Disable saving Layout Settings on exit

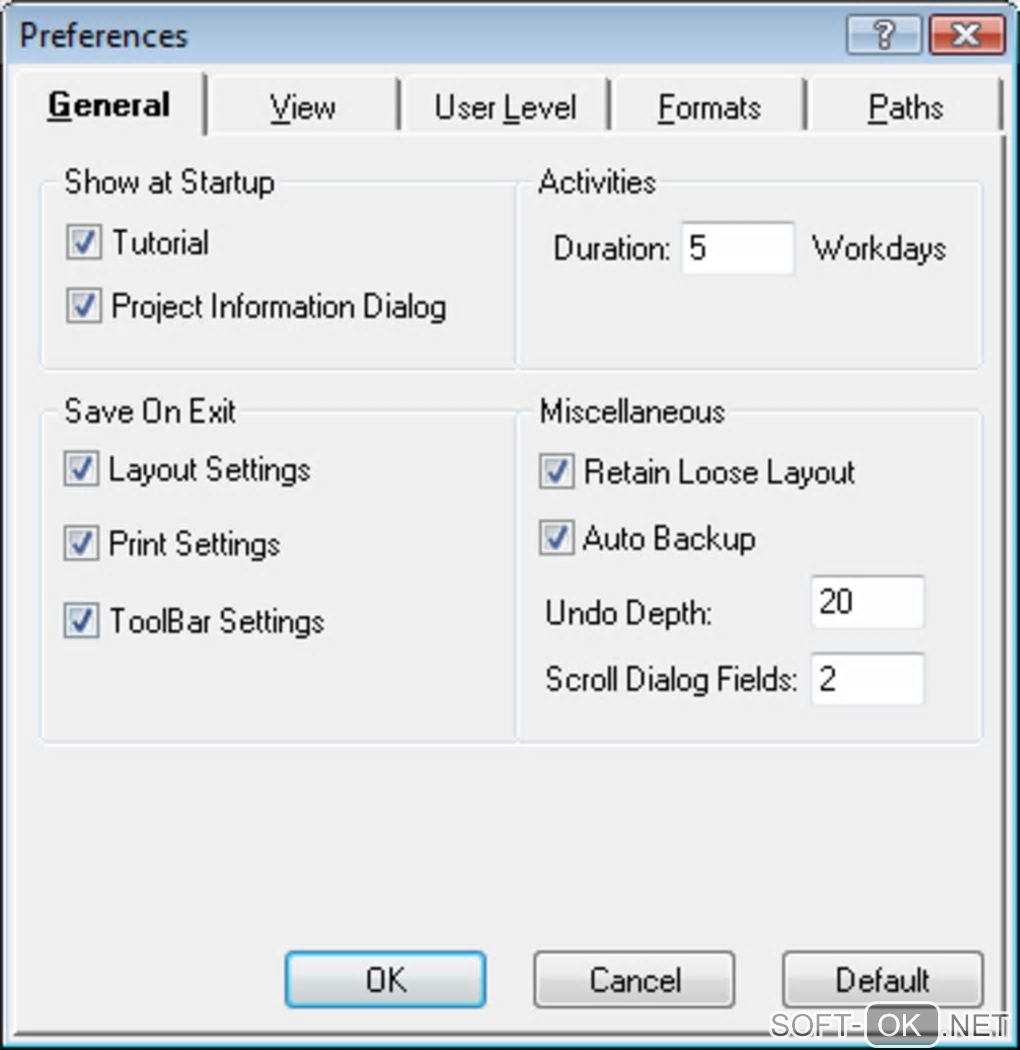tap(81, 469)
